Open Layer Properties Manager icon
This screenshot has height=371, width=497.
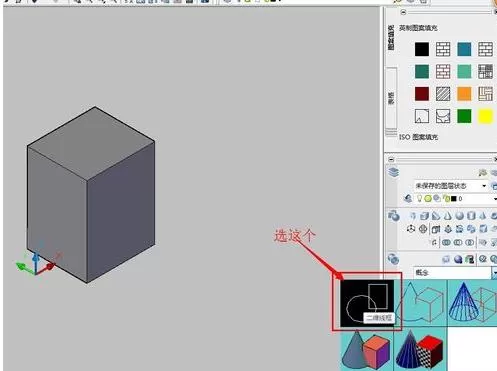[x=408, y=199]
